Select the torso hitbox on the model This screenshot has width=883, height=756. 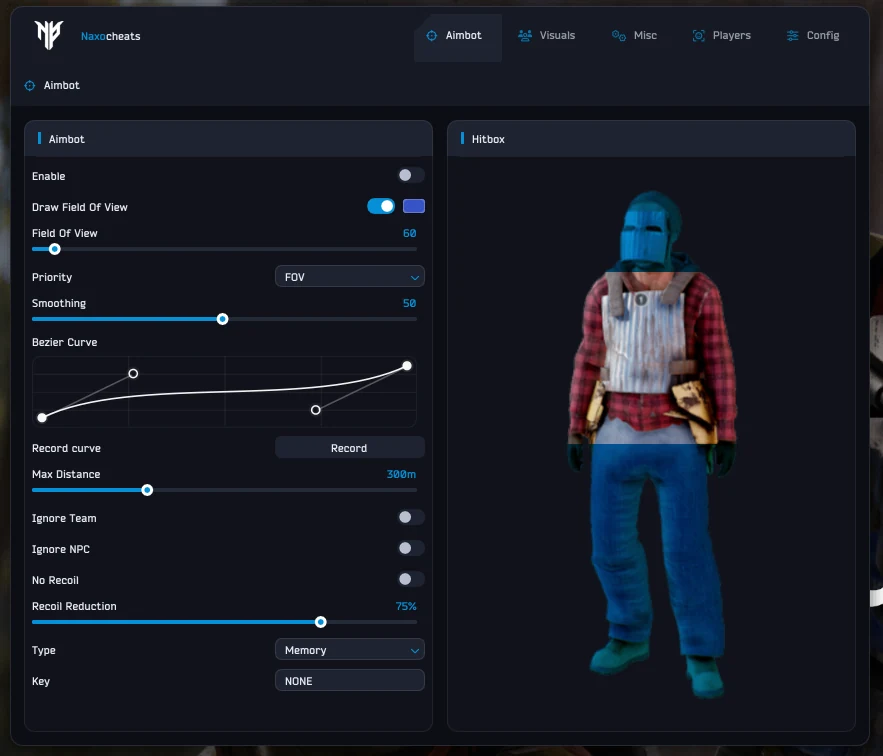[652, 358]
